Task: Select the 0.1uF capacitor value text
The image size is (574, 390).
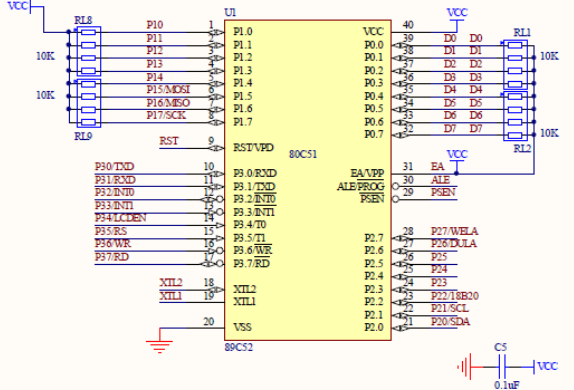Action: coord(506,385)
